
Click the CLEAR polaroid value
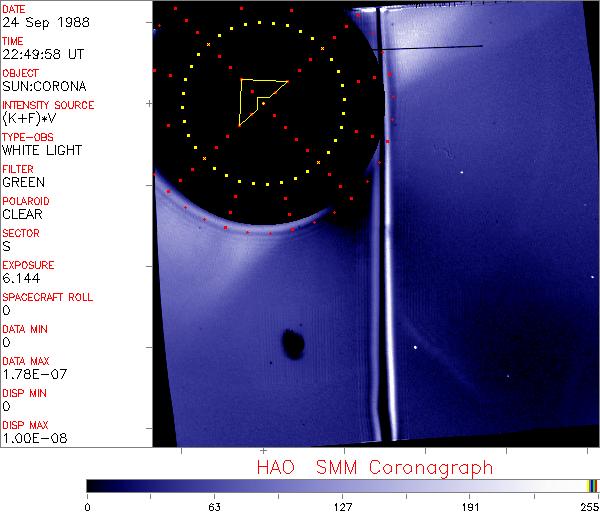pyautogui.click(x=22, y=214)
